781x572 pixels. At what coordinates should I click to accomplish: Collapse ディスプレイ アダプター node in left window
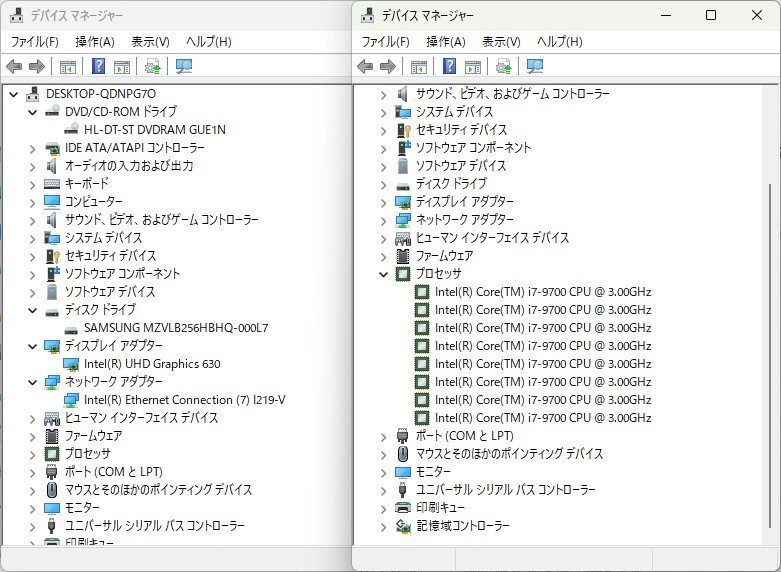click(32, 346)
